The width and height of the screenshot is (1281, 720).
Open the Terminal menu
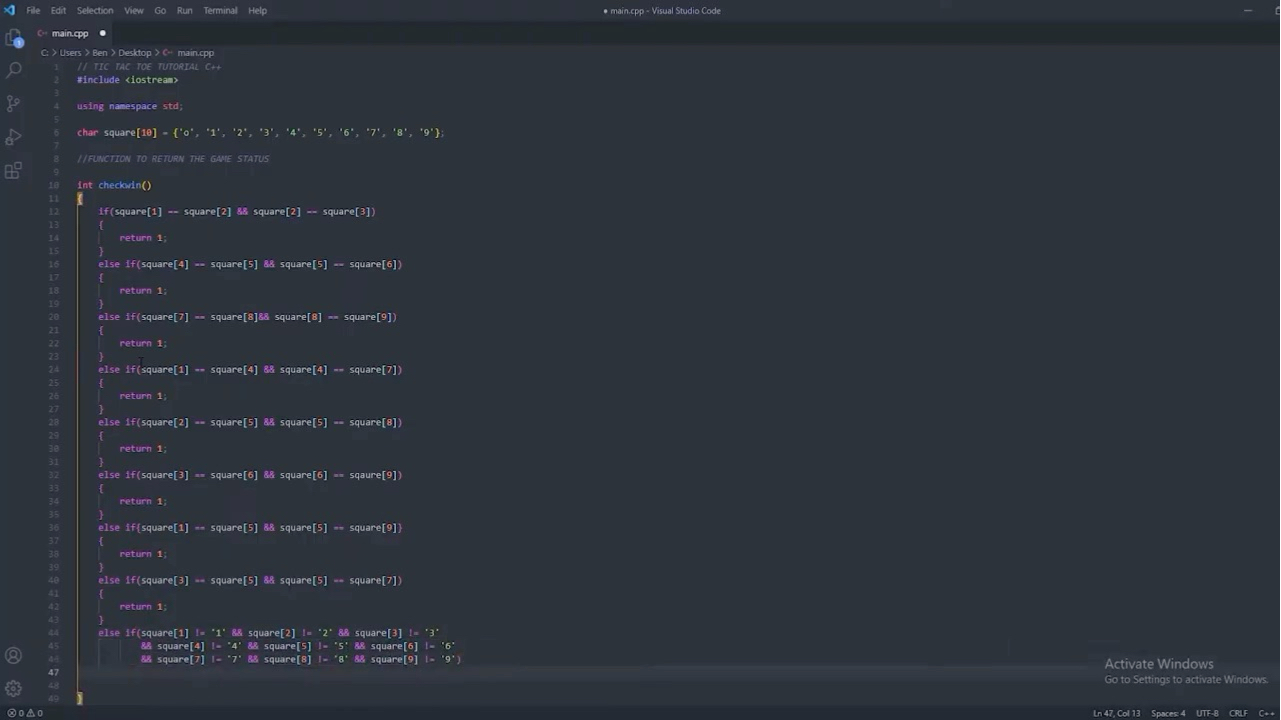click(220, 10)
